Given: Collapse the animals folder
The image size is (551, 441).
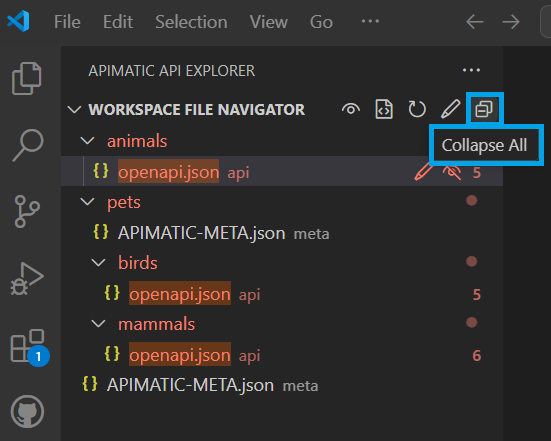Looking at the screenshot, I should tap(87, 141).
